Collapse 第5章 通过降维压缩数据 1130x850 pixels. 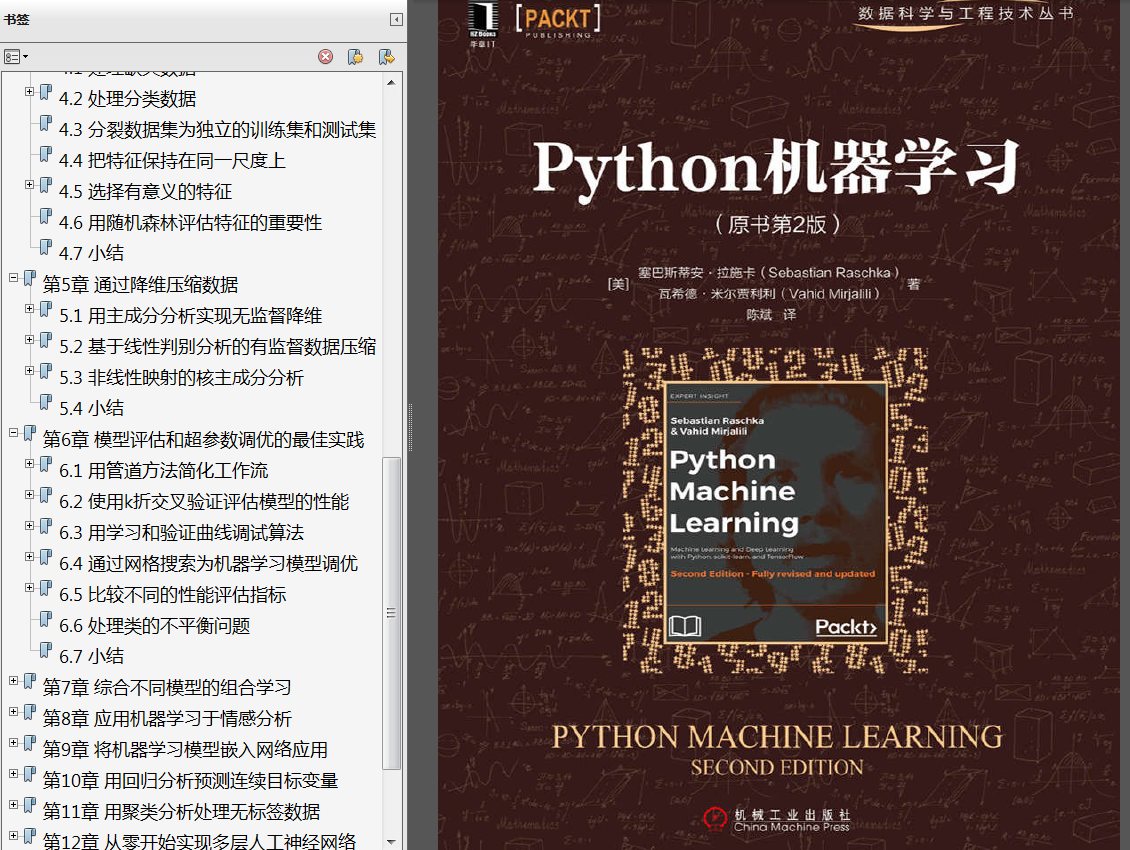point(13,278)
